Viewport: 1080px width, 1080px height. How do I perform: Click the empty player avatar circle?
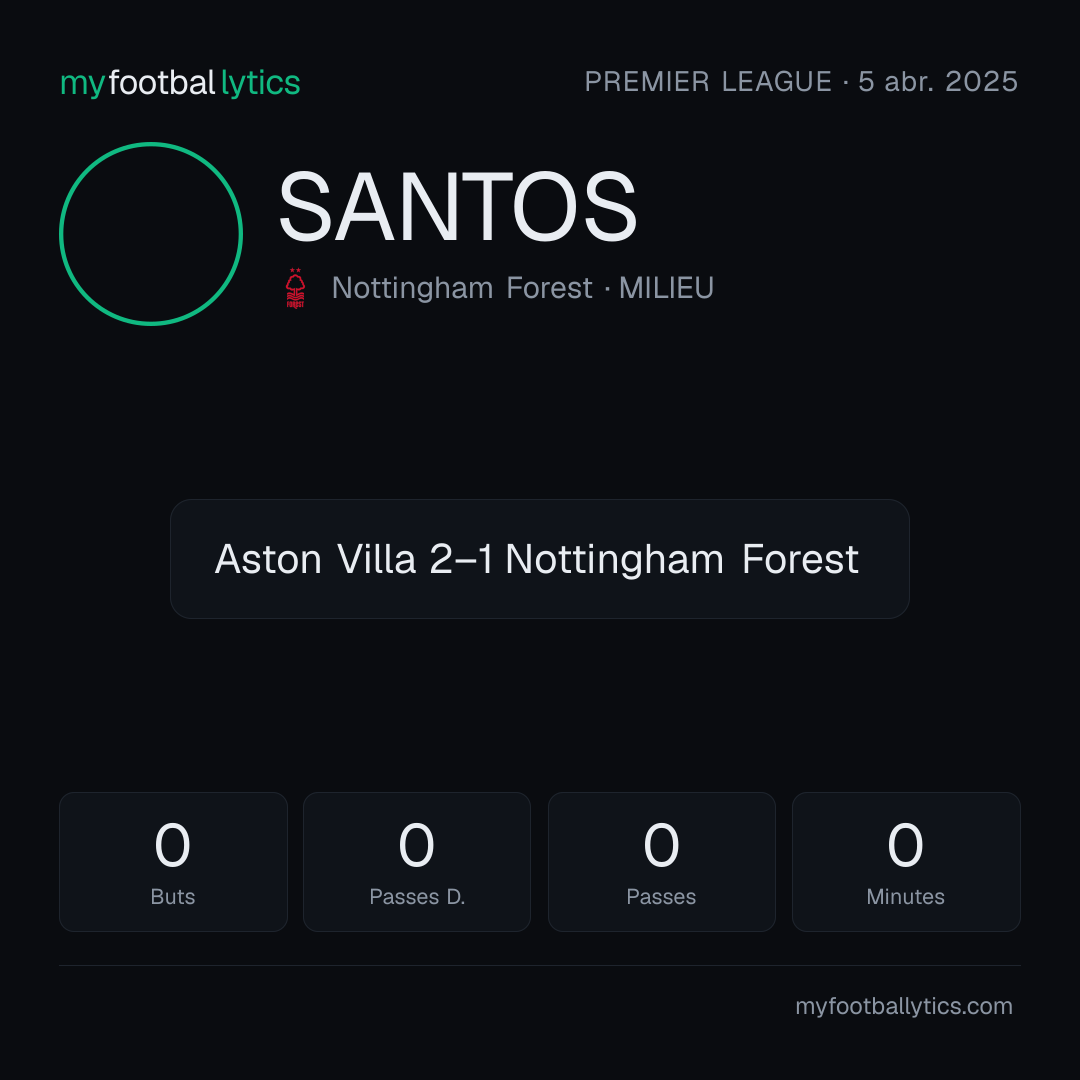tap(151, 234)
